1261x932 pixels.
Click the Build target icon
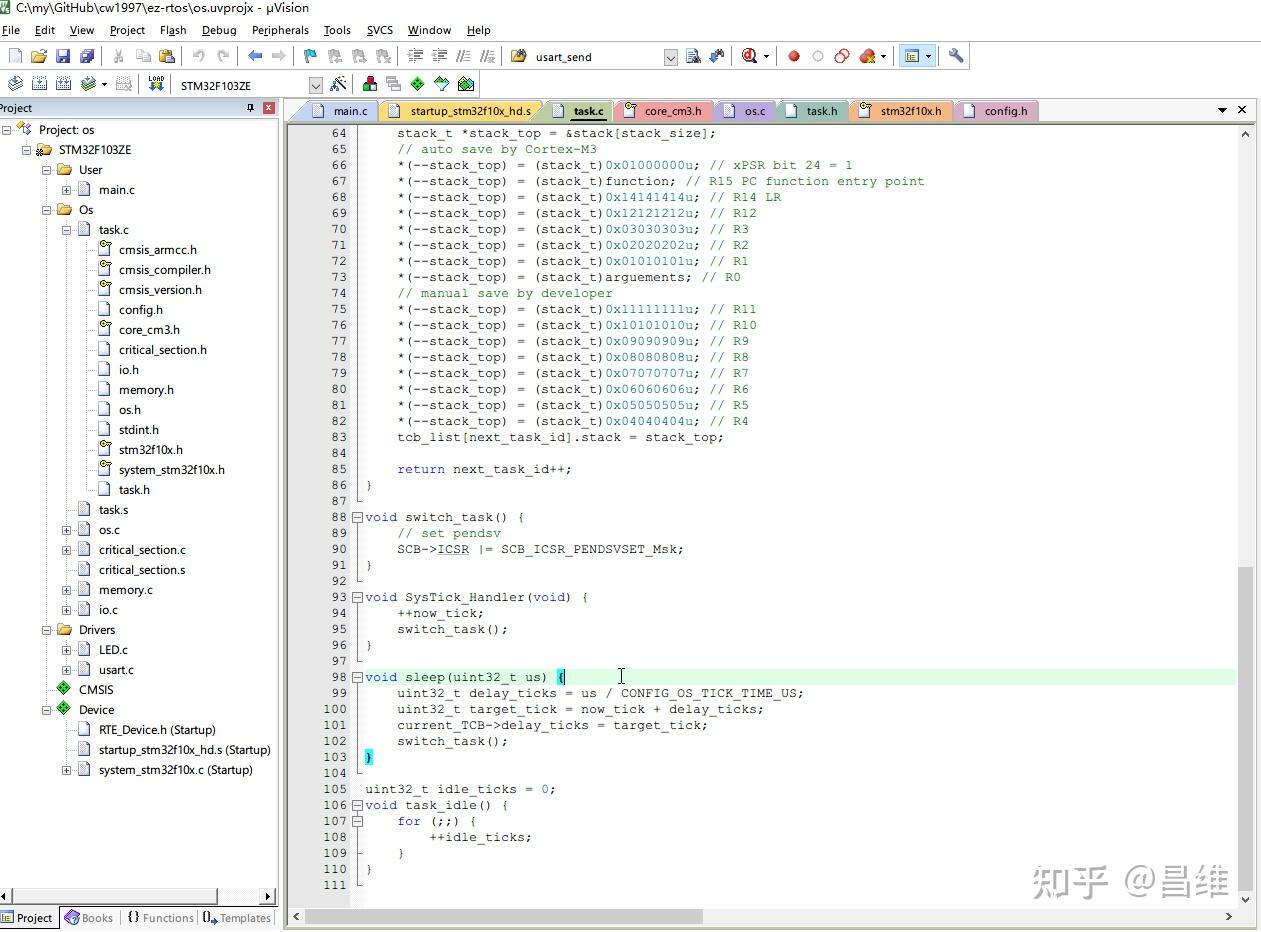39,84
